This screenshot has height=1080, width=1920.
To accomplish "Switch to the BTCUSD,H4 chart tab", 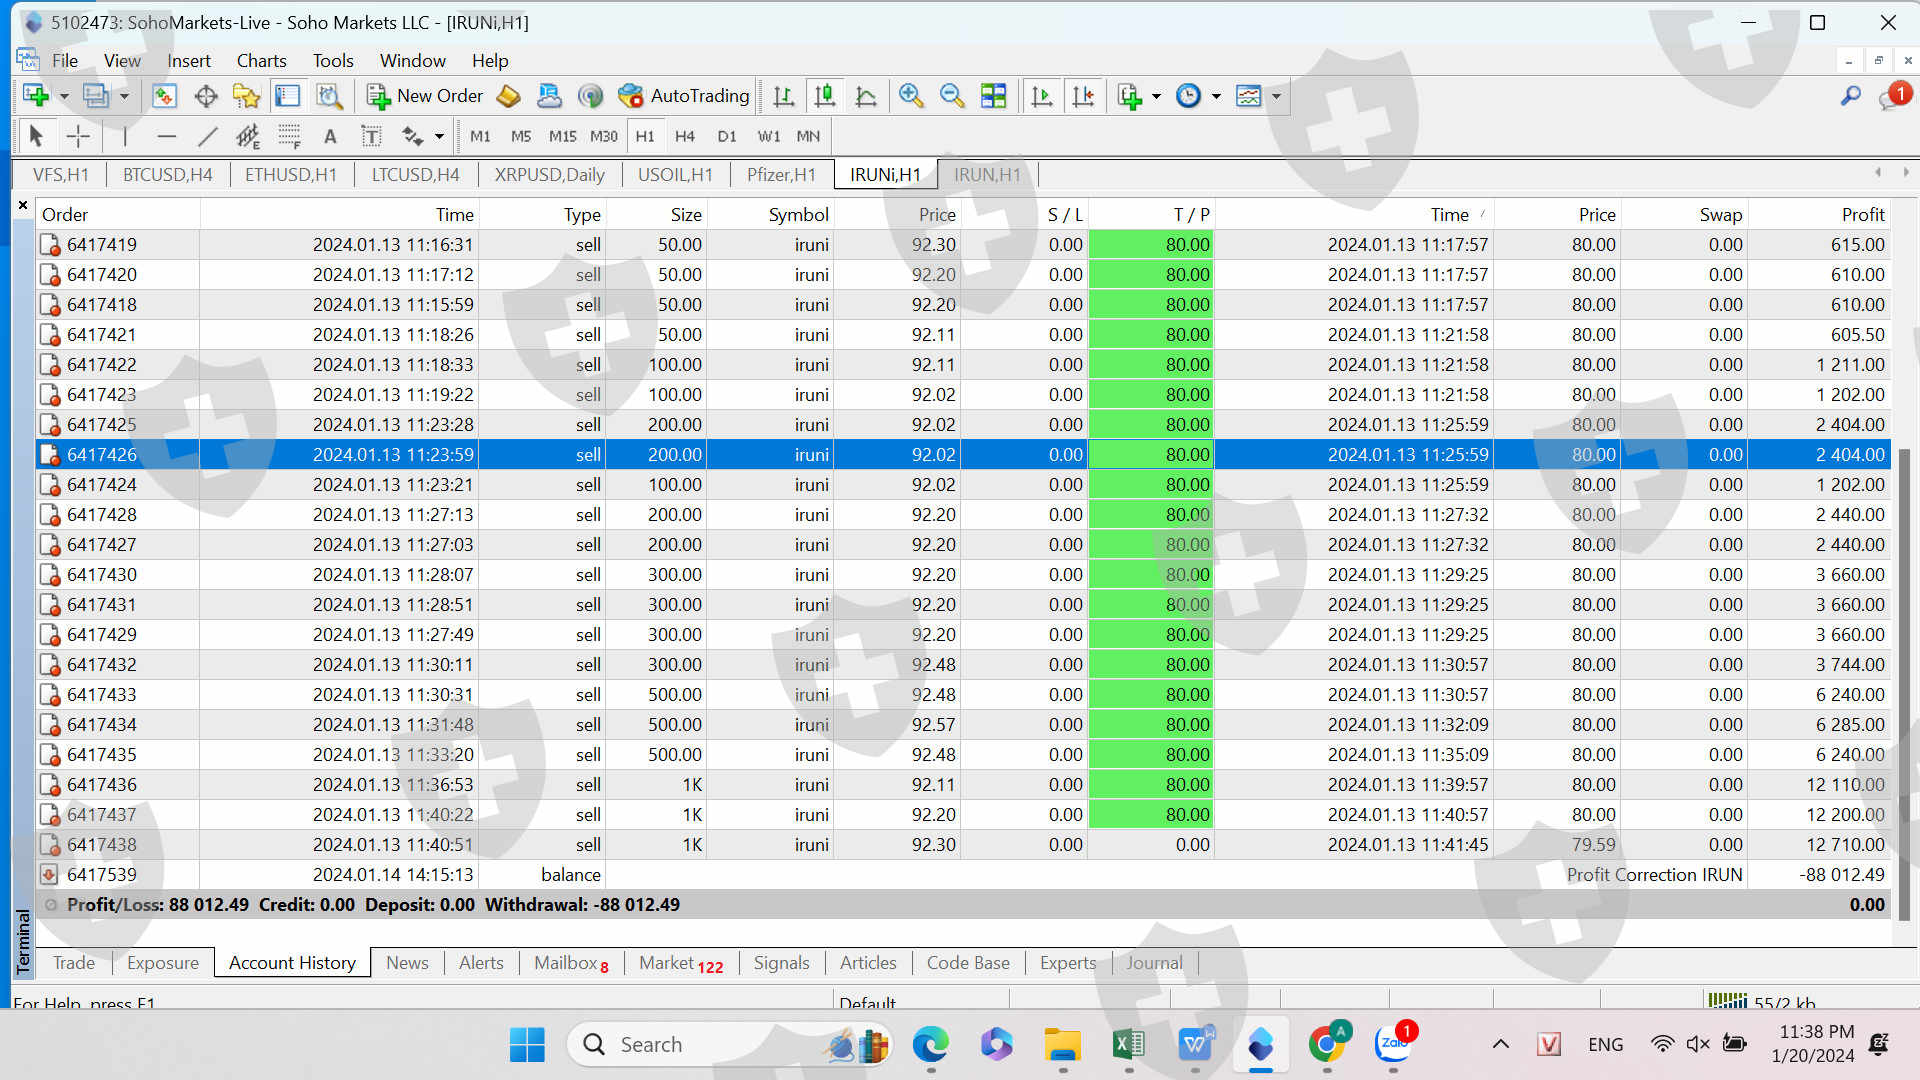I will [x=167, y=175].
